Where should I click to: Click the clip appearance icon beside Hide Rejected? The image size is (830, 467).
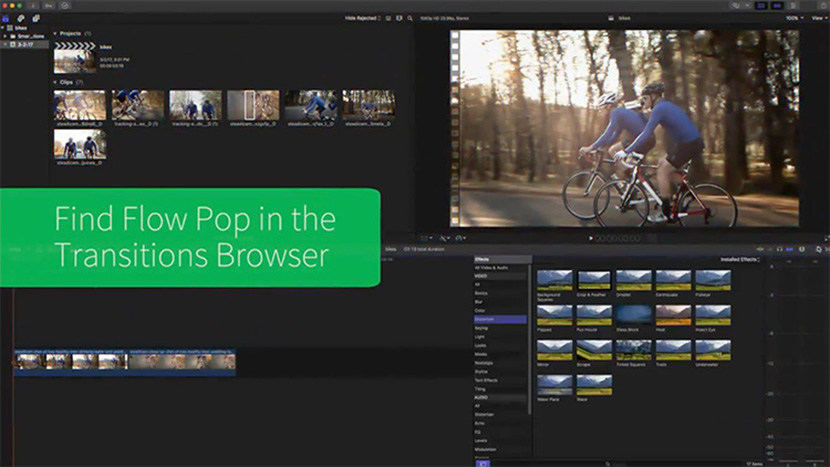click(x=389, y=19)
